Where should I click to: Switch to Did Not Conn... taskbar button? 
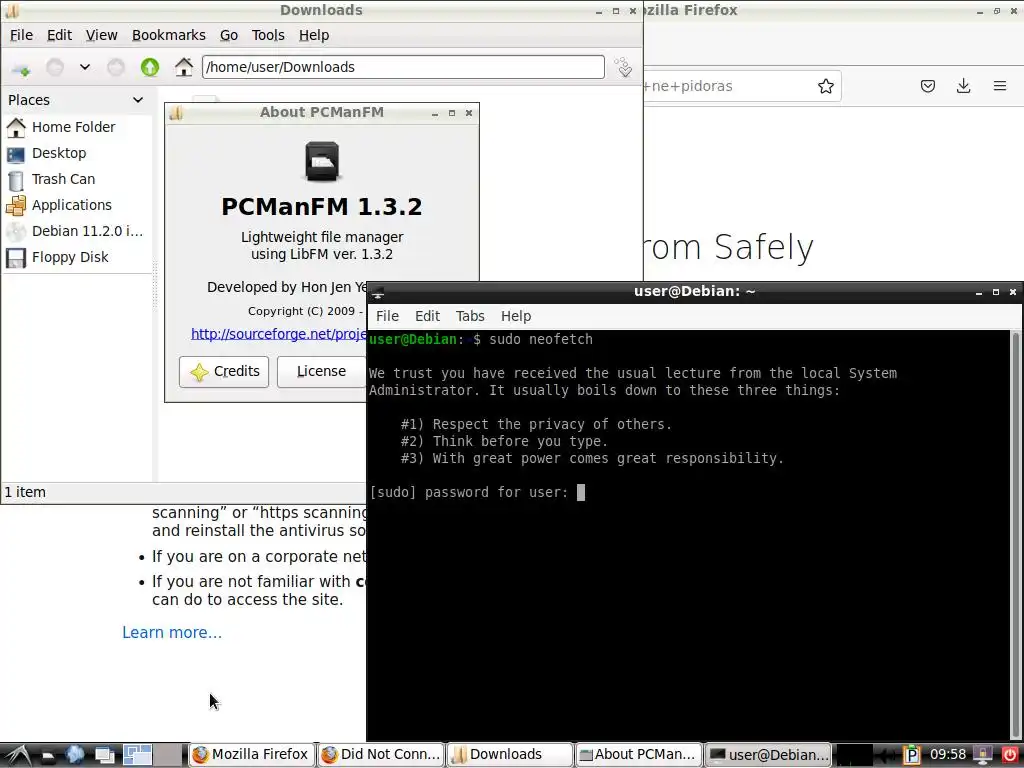click(x=381, y=754)
